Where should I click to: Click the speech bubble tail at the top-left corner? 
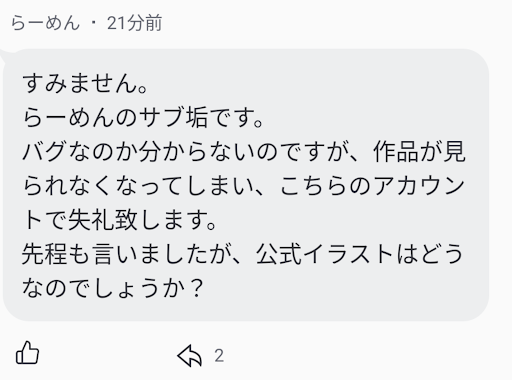(5, 54)
